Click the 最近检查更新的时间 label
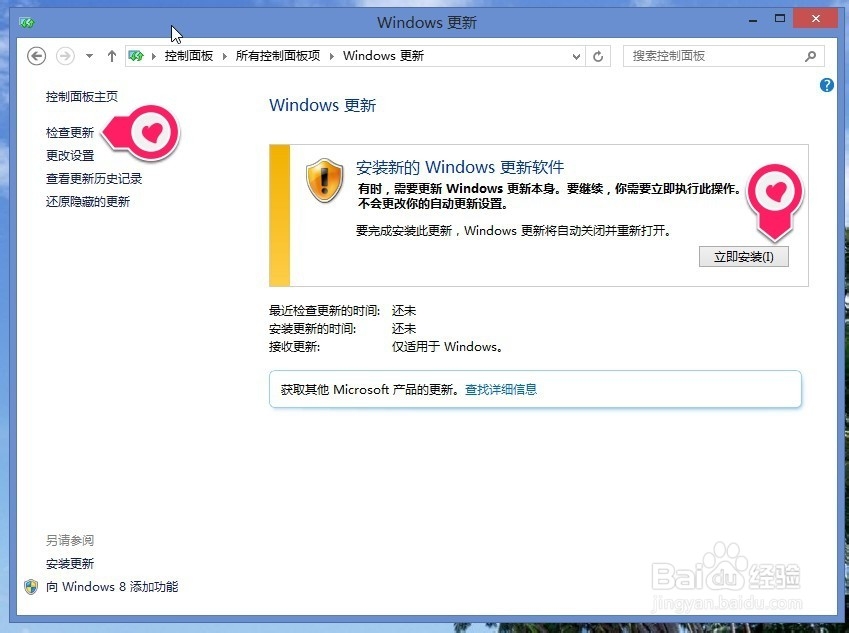 pyautogui.click(x=324, y=311)
